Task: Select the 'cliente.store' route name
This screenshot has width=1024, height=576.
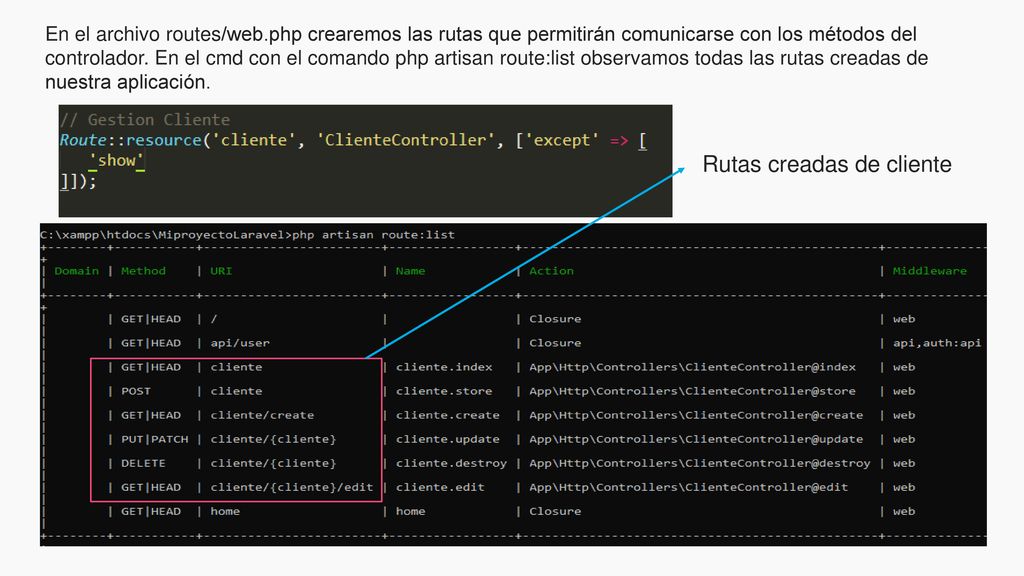Action: click(x=444, y=391)
